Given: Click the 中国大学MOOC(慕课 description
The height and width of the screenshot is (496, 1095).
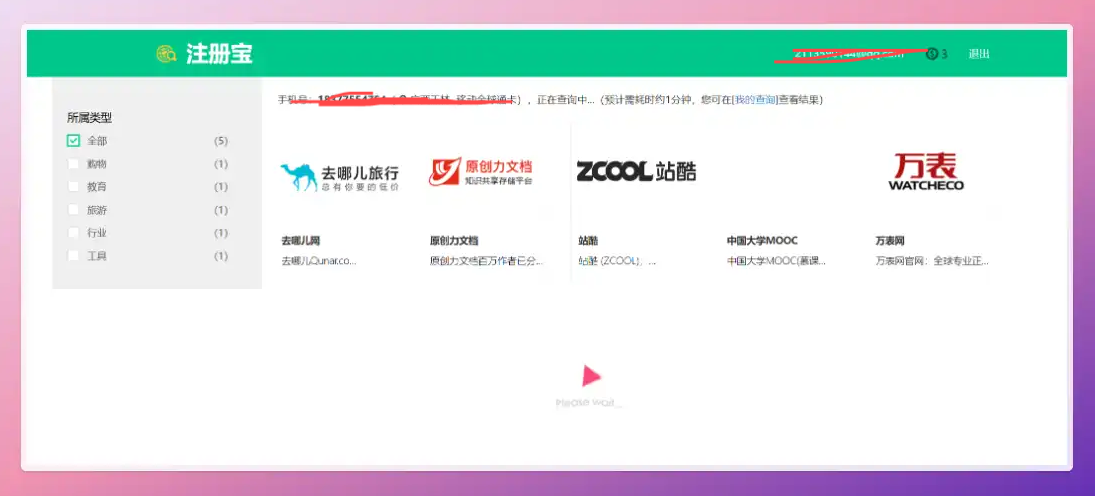Looking at the screenshot, I should pos(777,261).
